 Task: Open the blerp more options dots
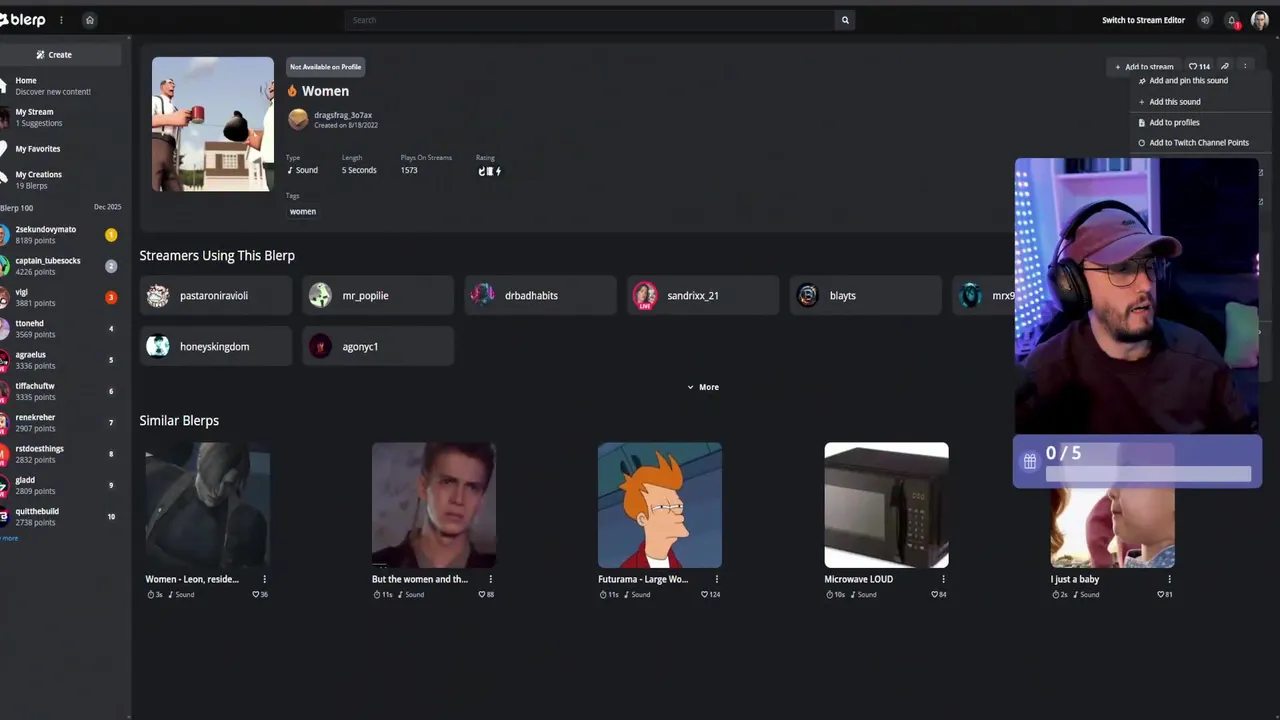coord(1245,67)
